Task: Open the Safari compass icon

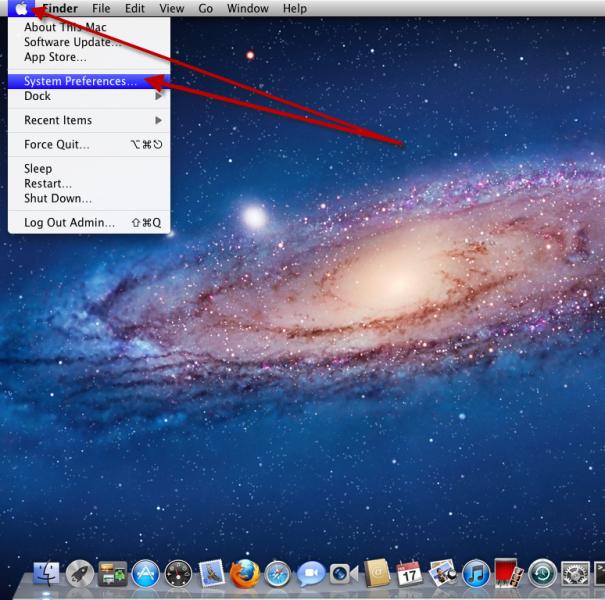Action: (x=277, y=575)
